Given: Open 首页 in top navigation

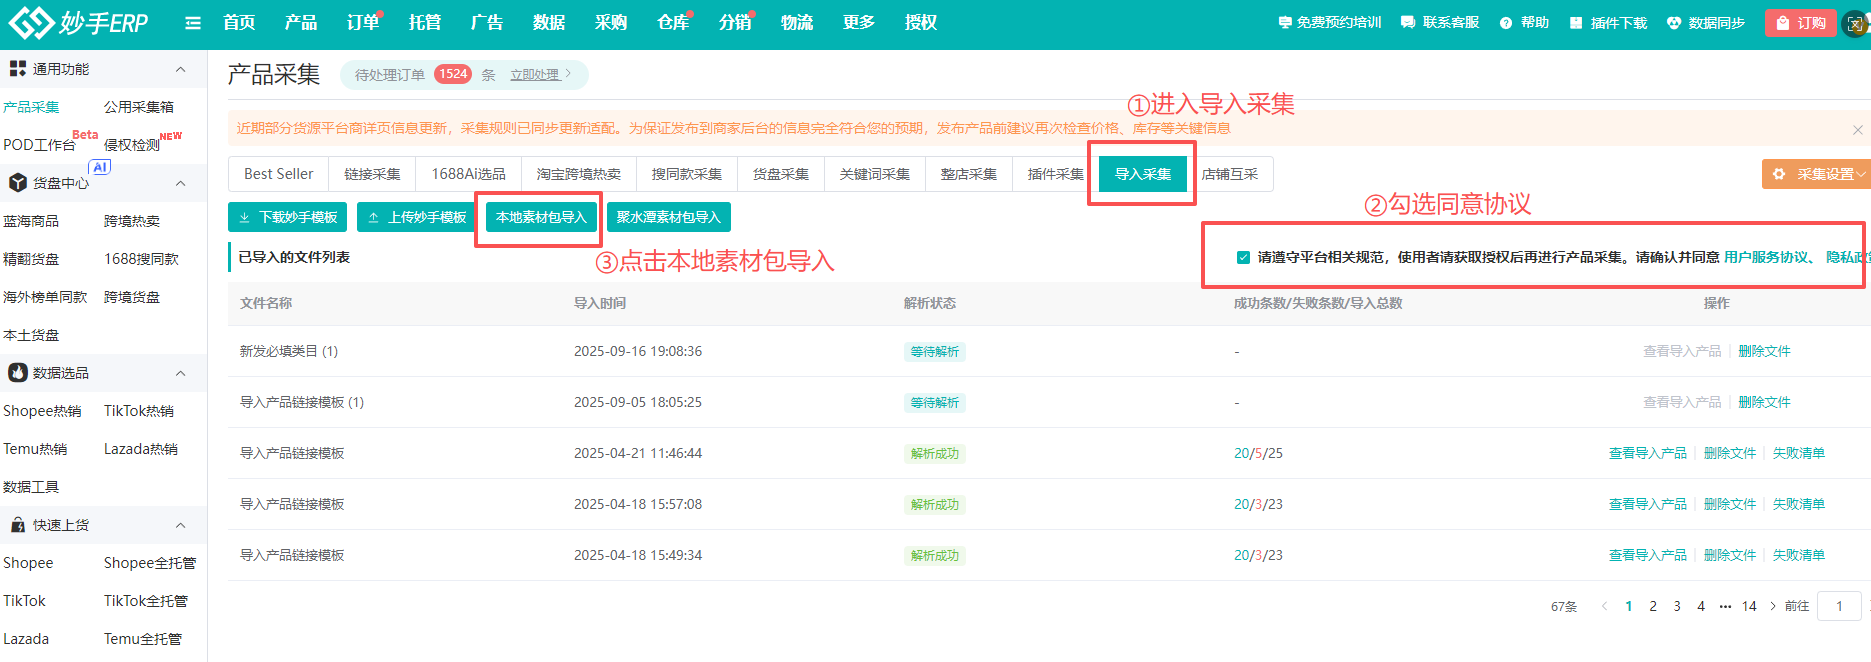Looking at the screenshot, I should tap(239, 22).
